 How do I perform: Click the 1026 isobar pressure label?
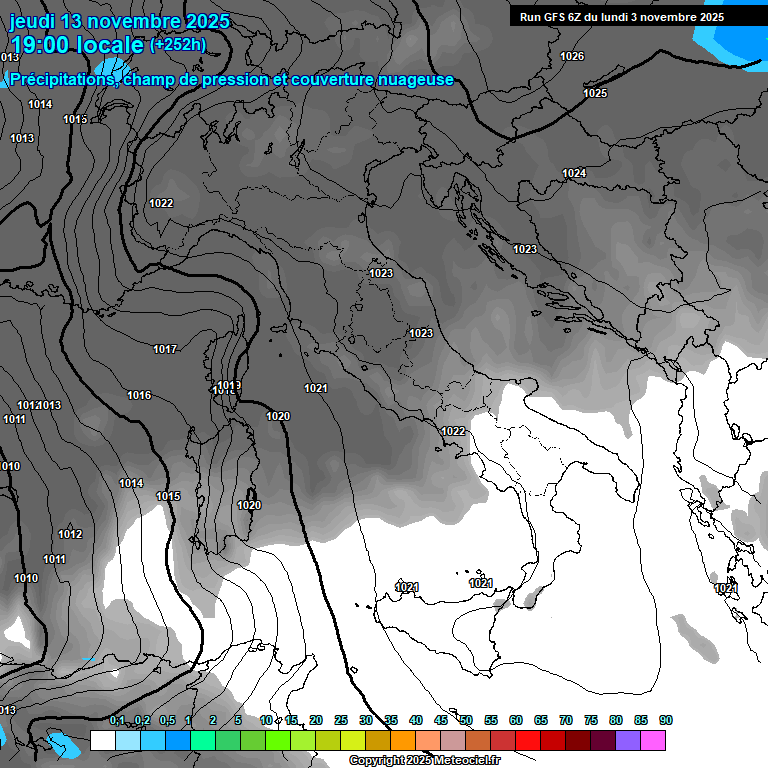[x=572, y=56]
